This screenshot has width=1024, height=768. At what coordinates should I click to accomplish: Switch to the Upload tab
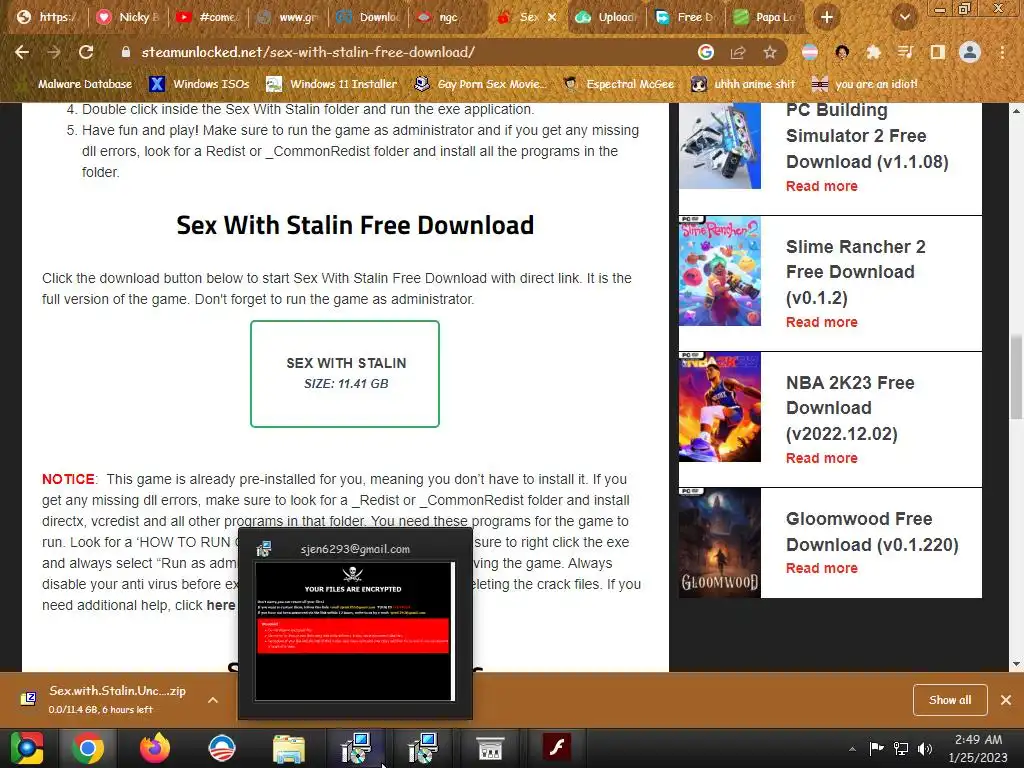[x=607, y=17]
